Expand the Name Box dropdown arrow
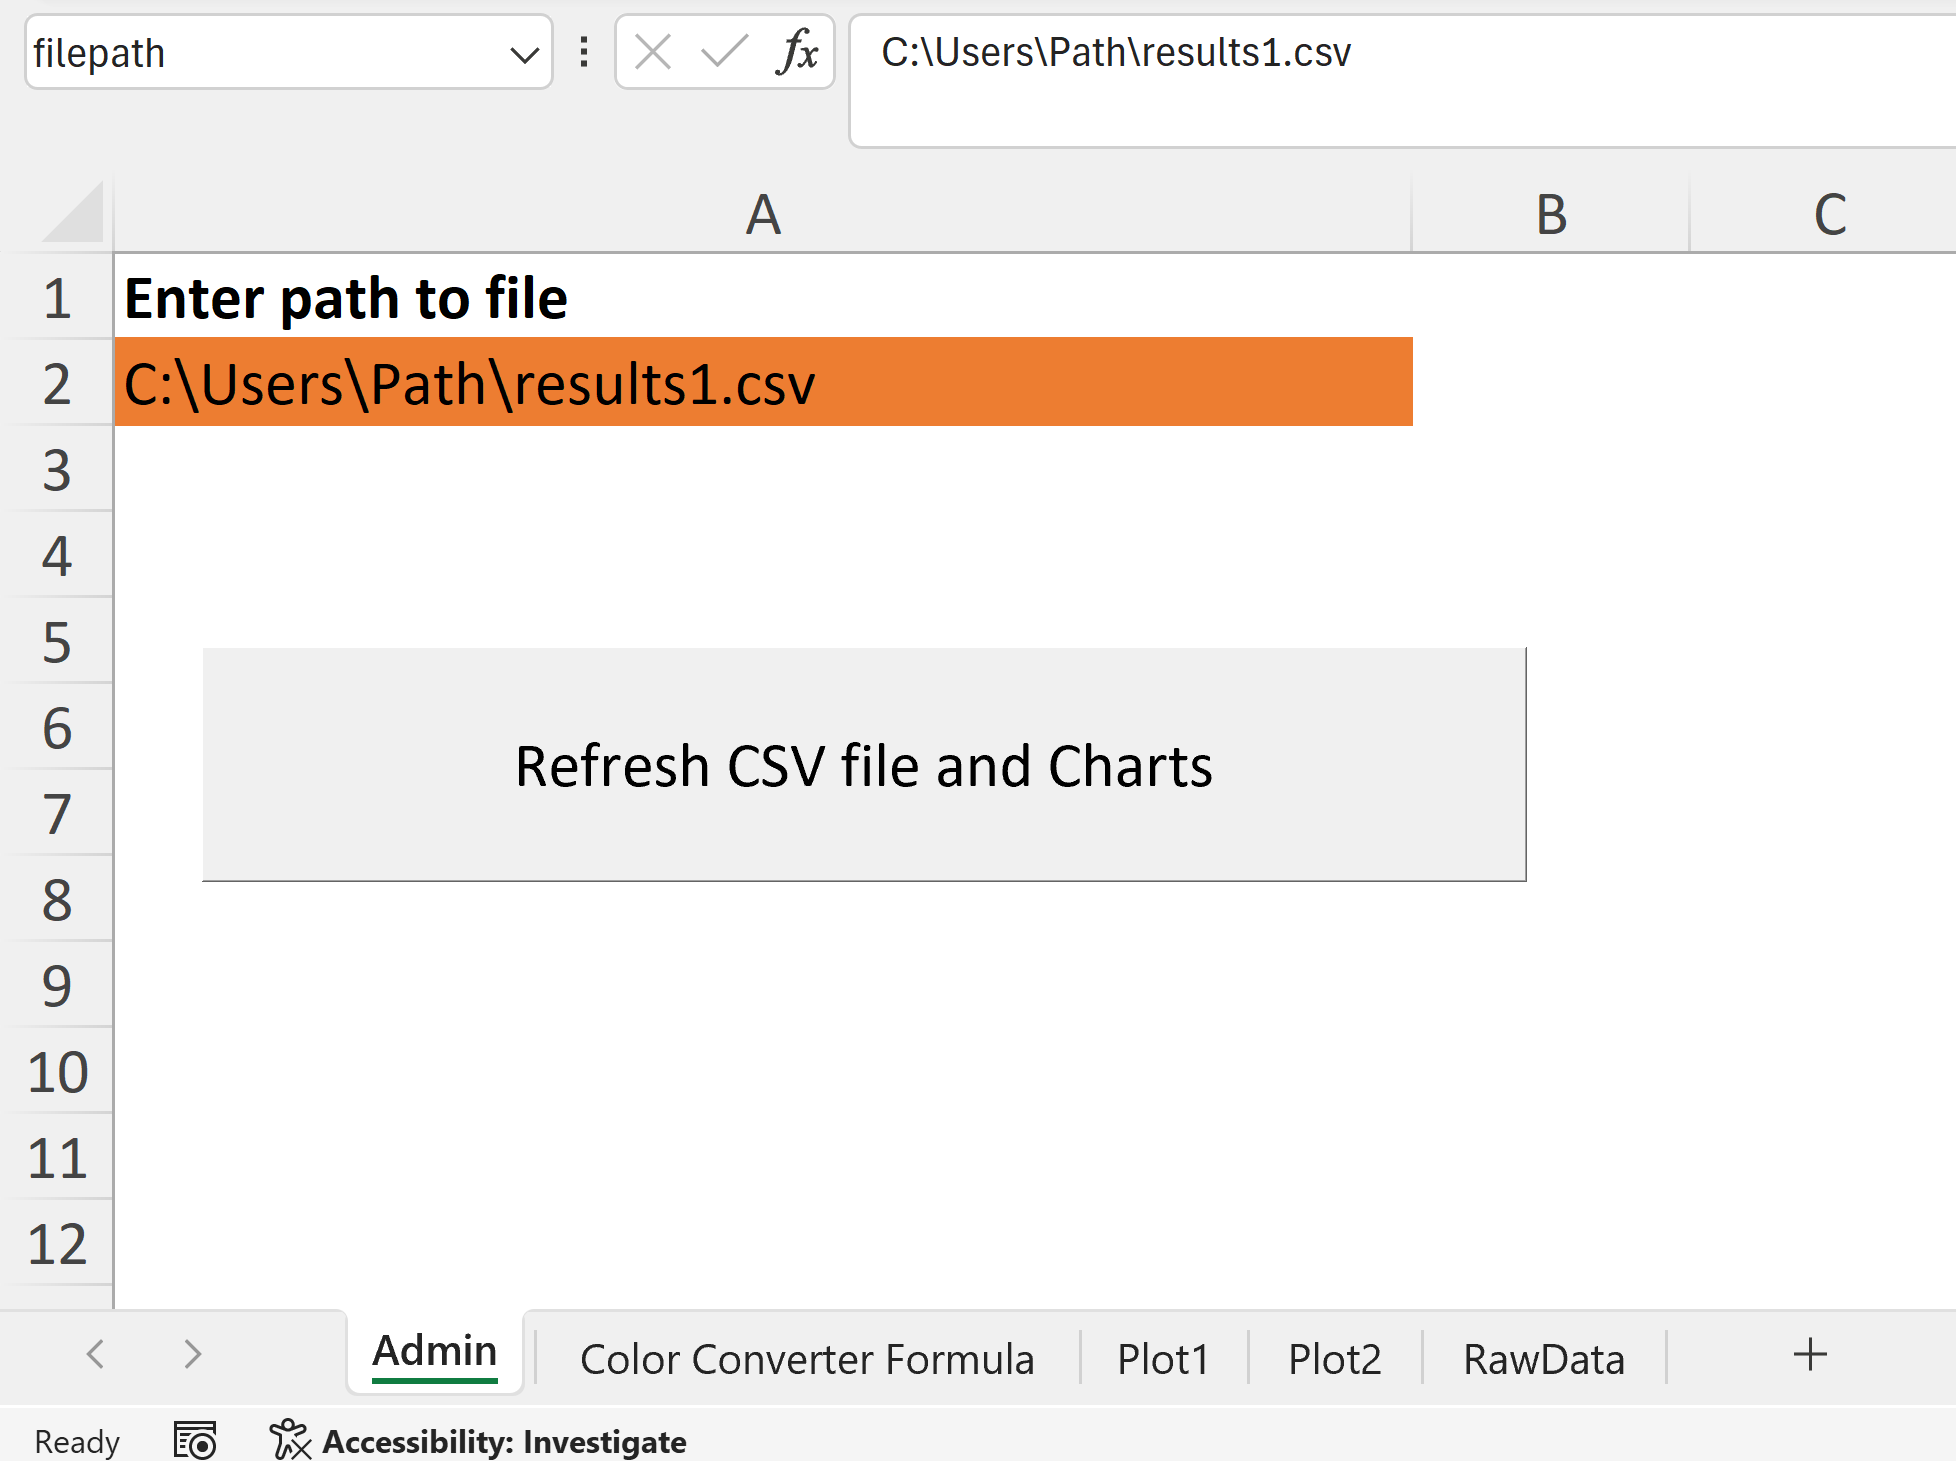Viewport: 1956px width, 1461px height. pos(524,54)
